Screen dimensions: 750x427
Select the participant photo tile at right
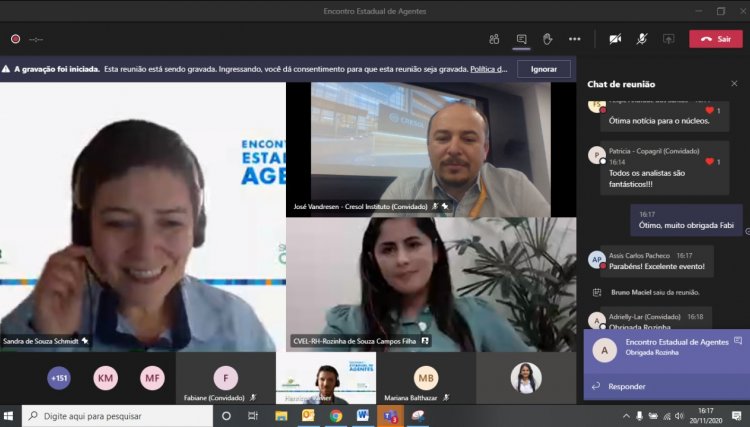click(526, 378)
